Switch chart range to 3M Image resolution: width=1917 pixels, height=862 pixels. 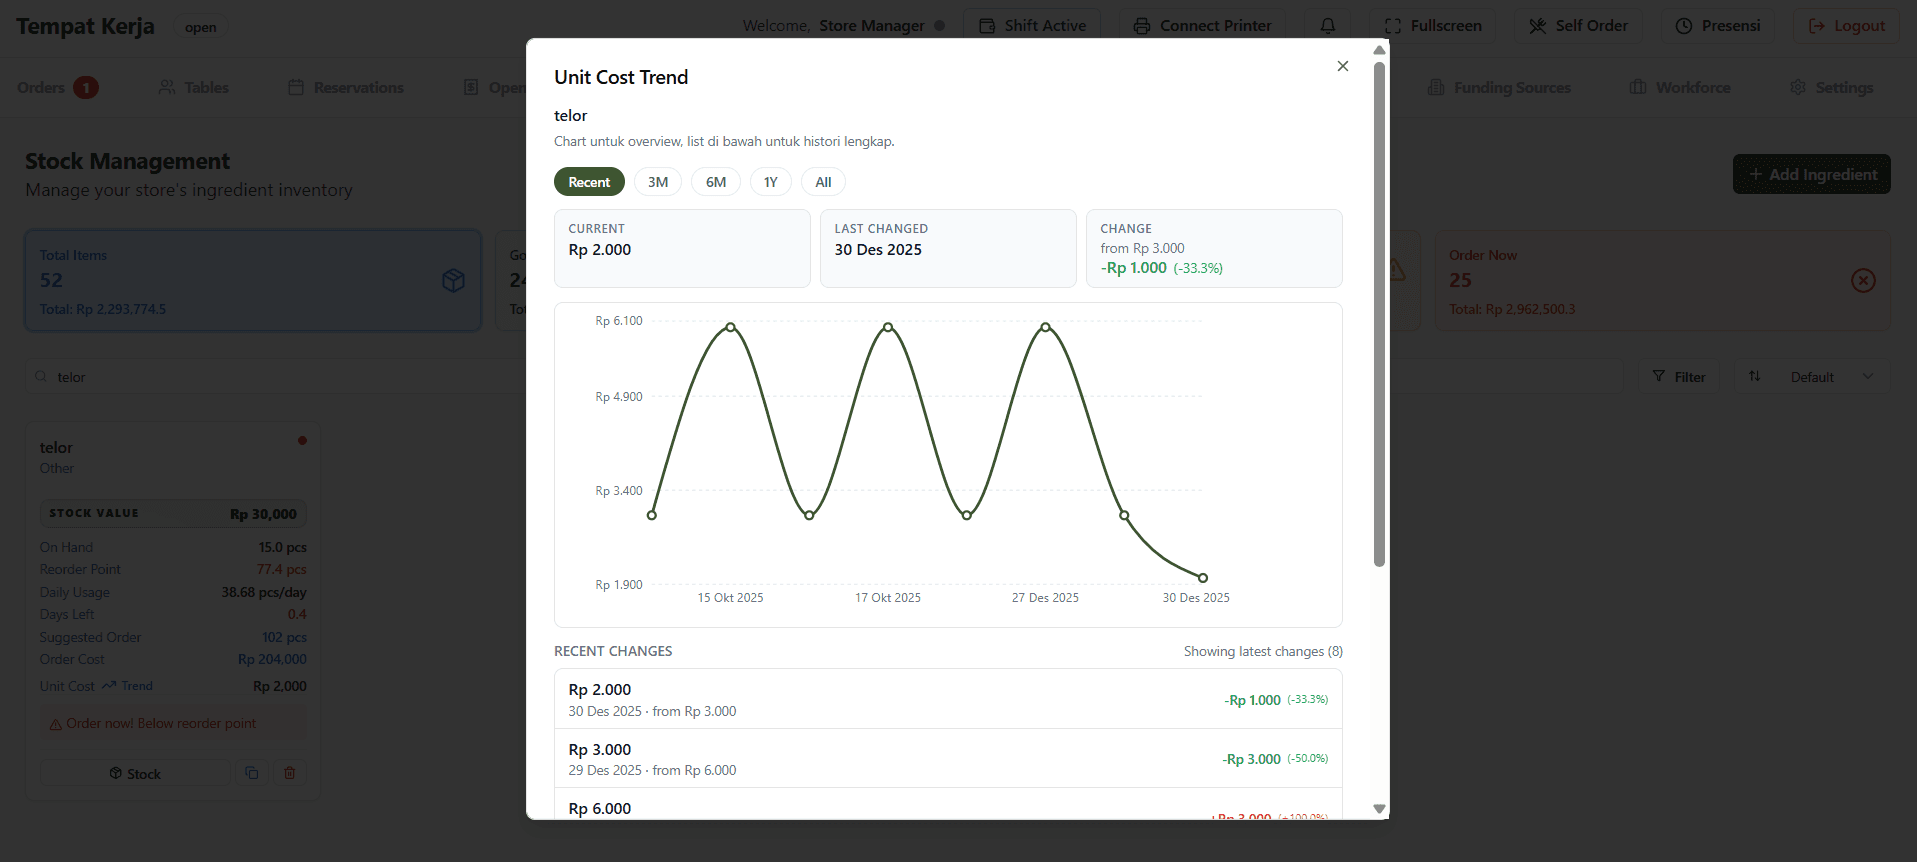(658, 182)
